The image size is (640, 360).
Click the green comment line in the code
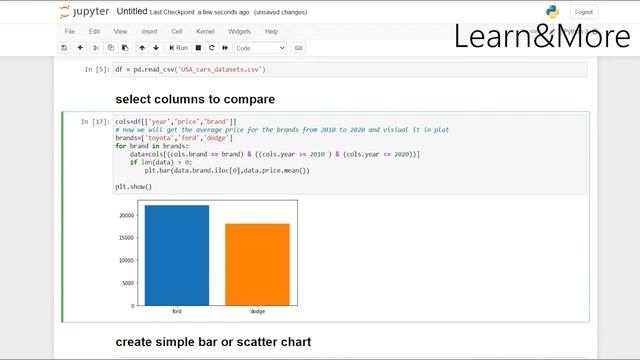coord(282,130)
